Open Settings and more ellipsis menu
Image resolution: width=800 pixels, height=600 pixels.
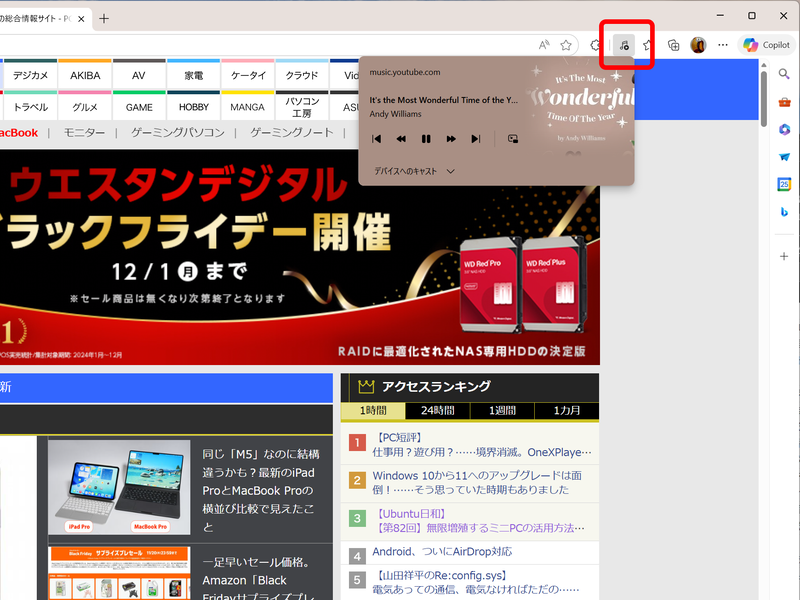pyautogui.click(x=722, y=45)
